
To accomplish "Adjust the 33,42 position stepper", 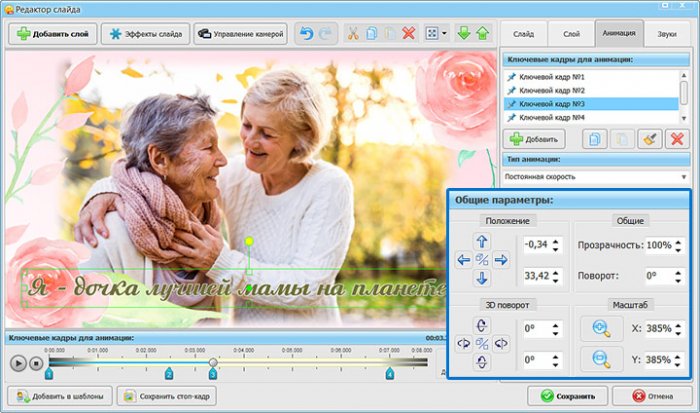I will [x=555, y=276].
